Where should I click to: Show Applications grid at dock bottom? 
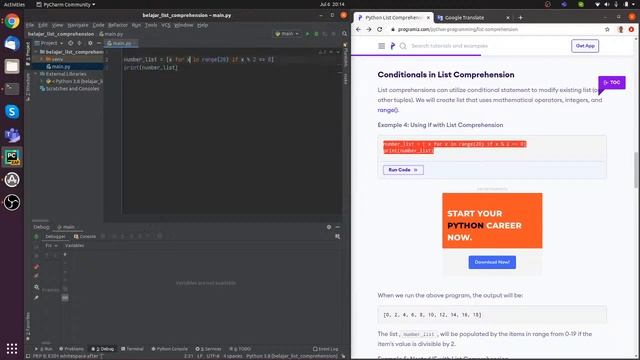(12, 349)
